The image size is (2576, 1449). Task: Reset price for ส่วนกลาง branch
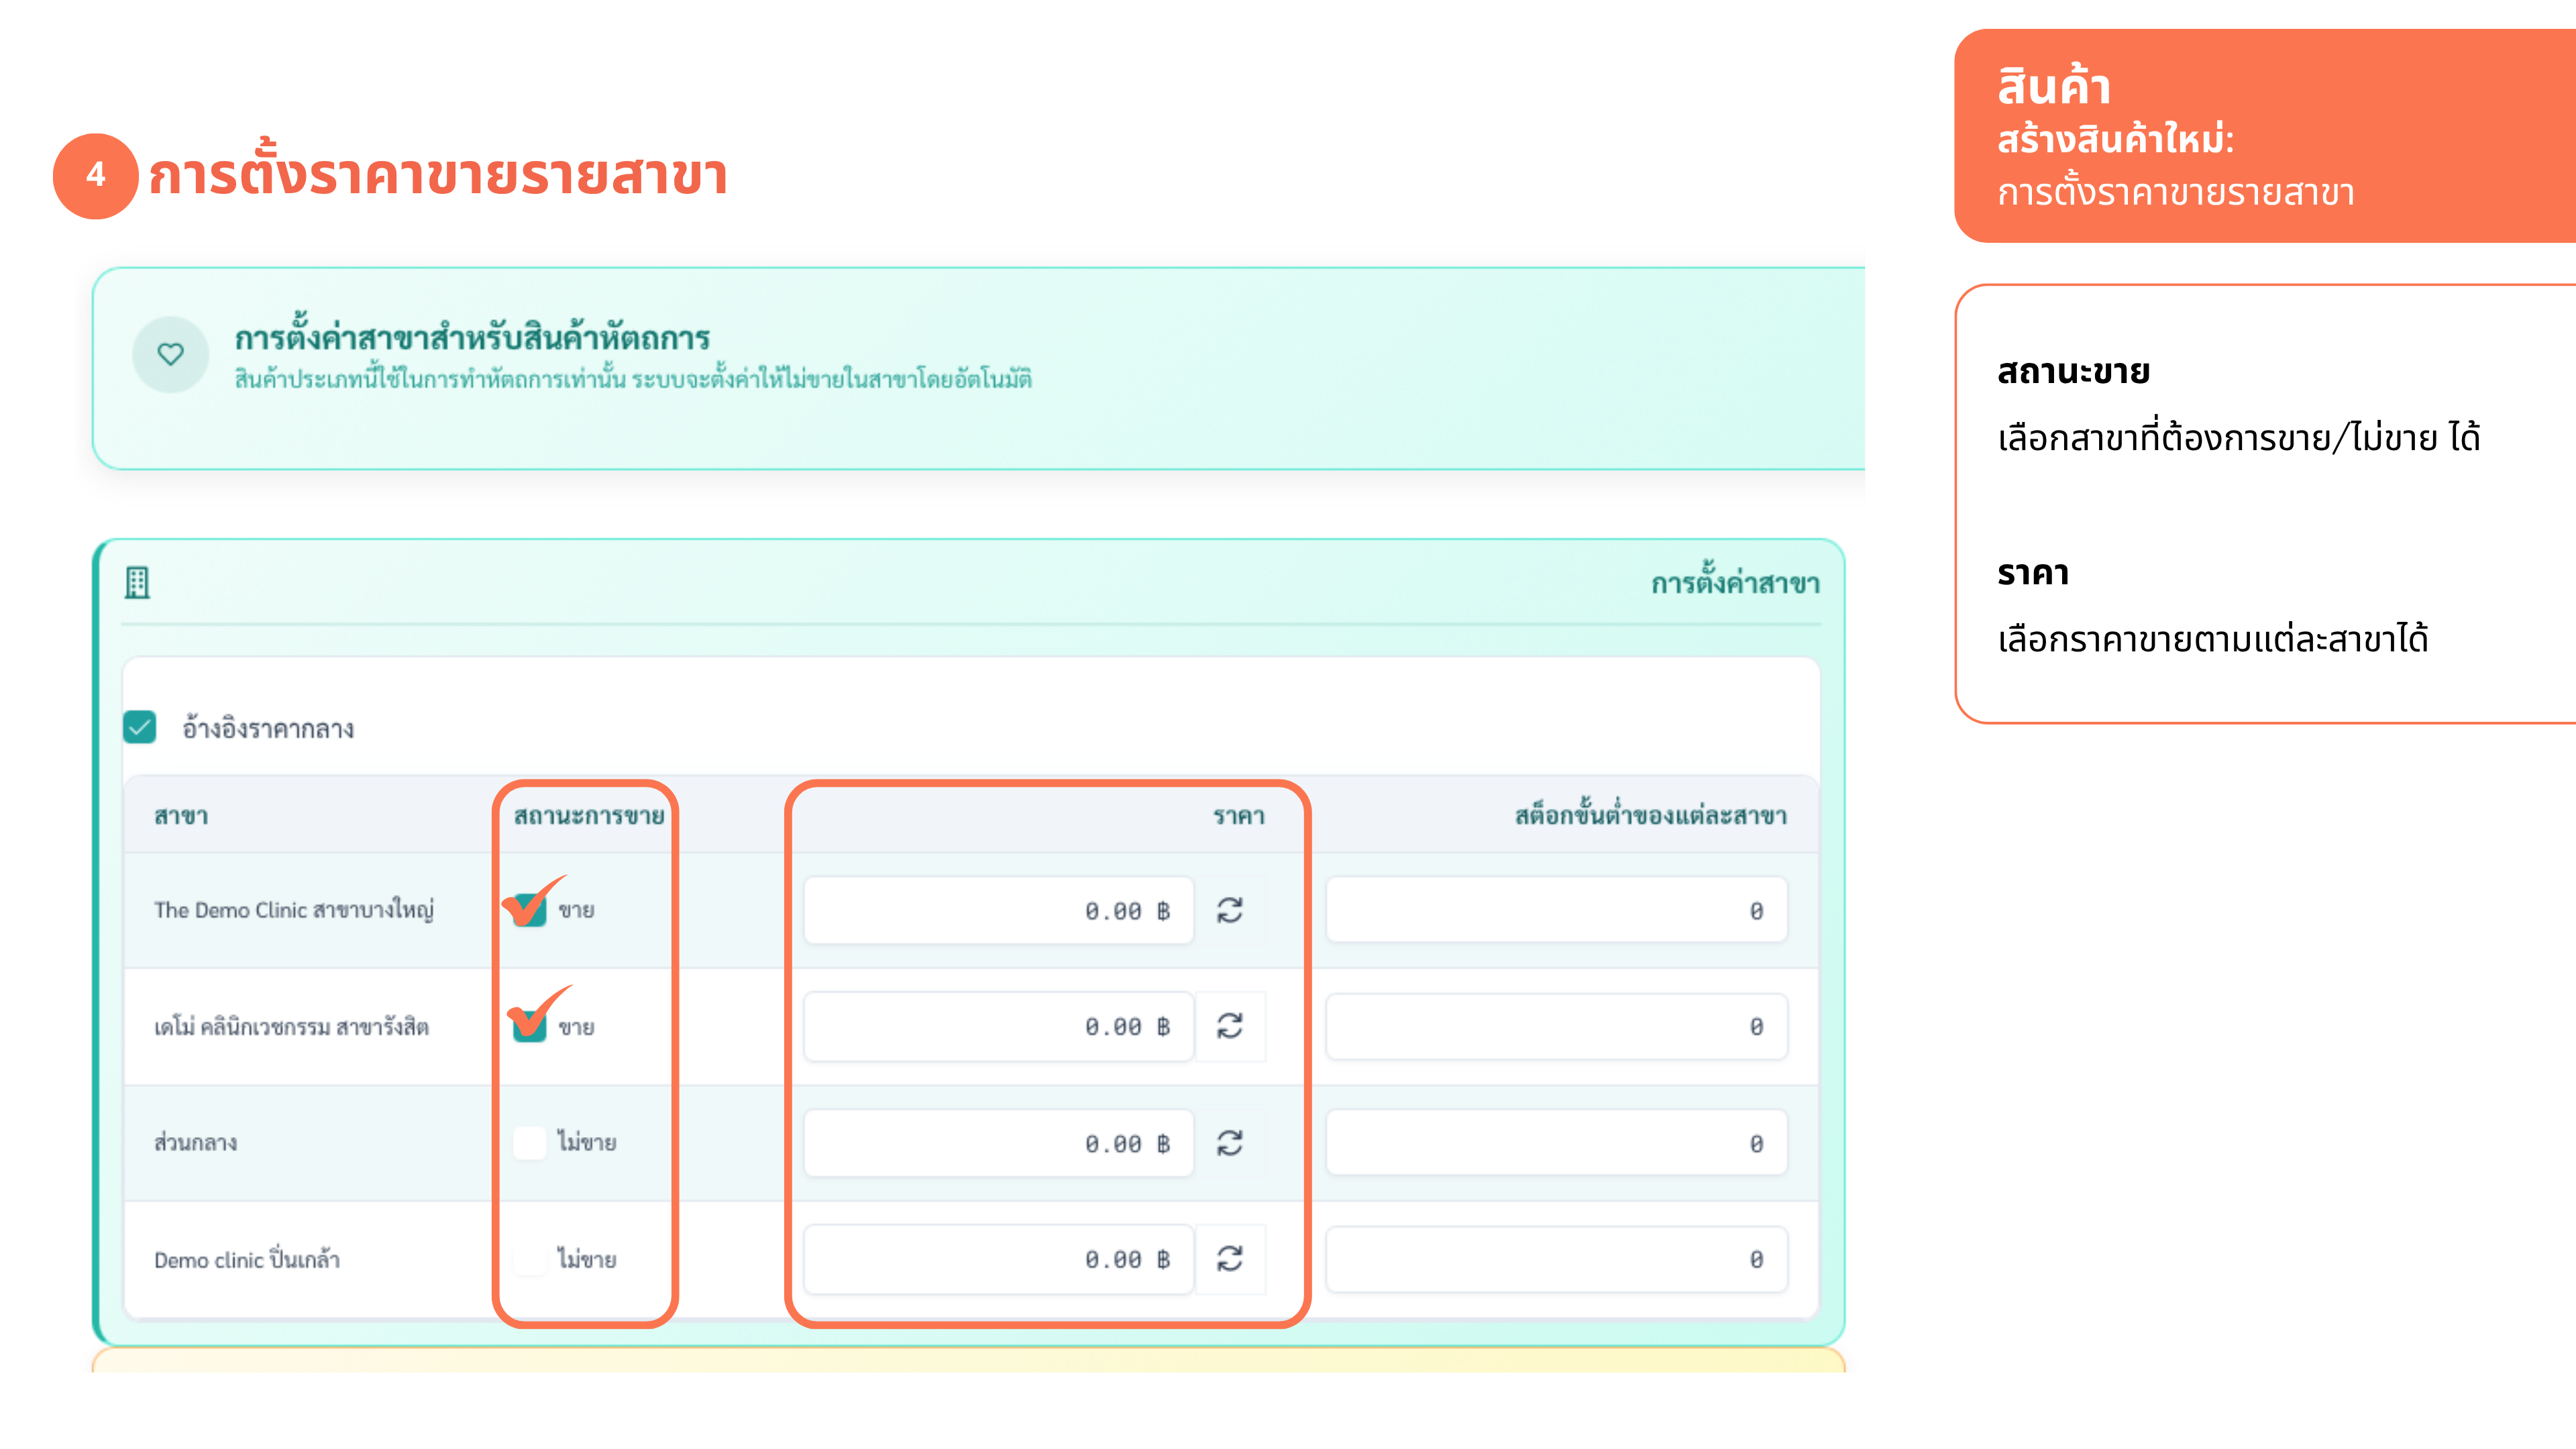click(1230, 1143)
